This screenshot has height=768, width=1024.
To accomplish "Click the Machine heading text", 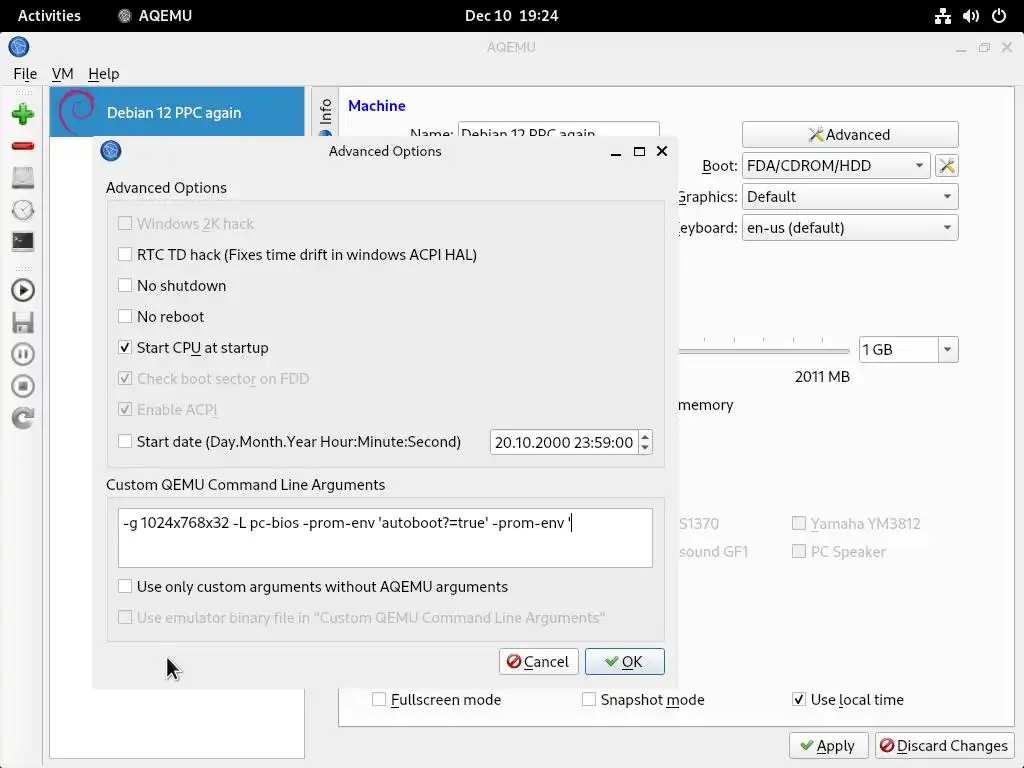I will (377, 106).
